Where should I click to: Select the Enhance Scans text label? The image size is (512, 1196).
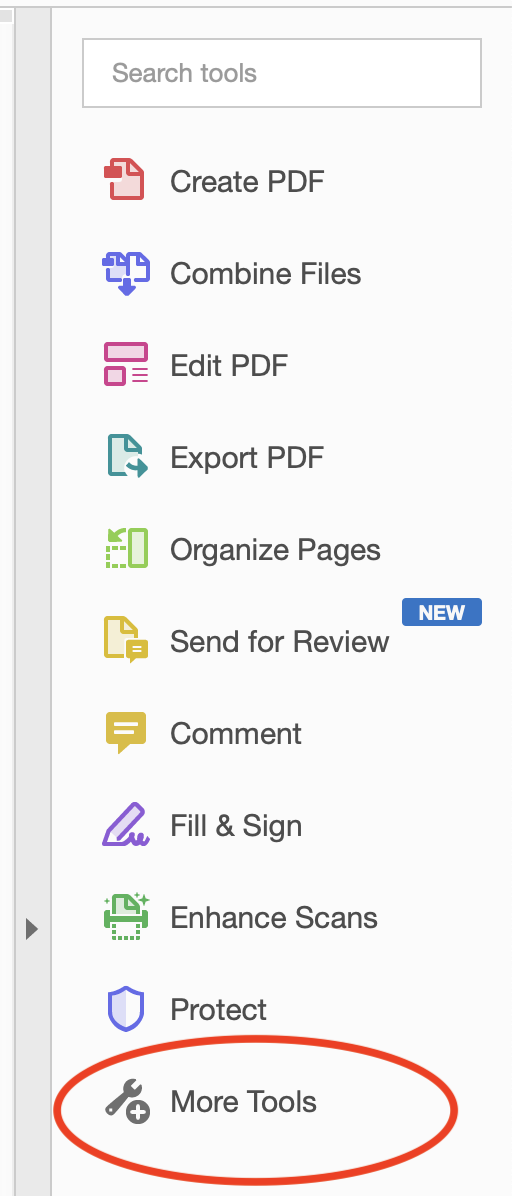click(x=274, y=917)
